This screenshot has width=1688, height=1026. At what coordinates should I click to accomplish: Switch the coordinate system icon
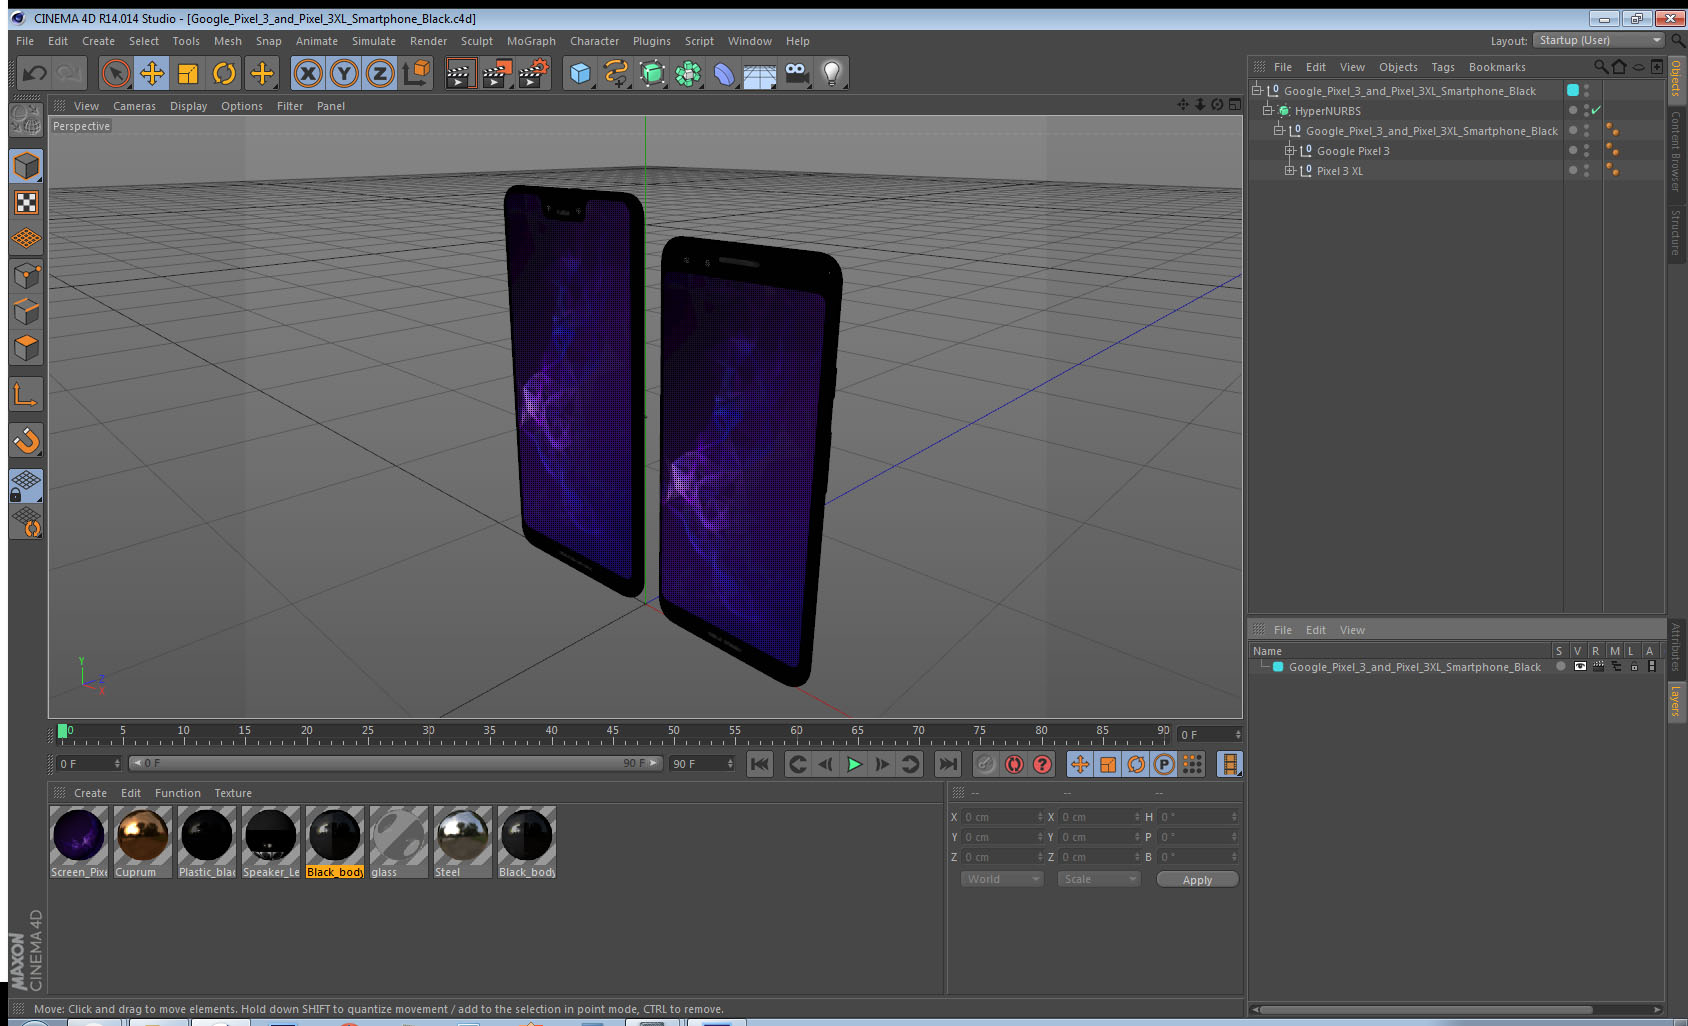tap(416, 73)
